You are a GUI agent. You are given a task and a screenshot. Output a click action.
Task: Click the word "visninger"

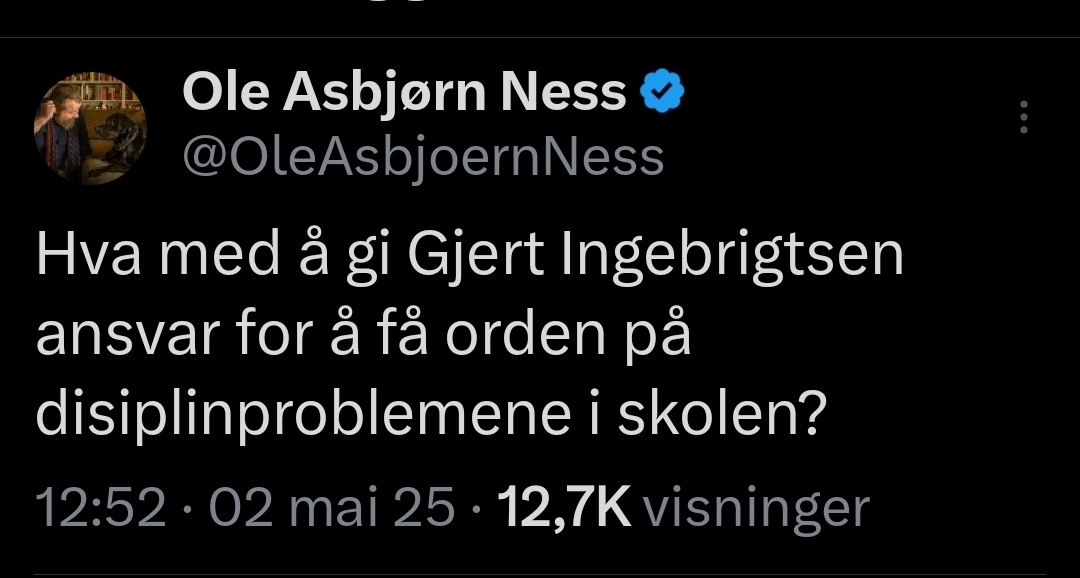(755, 508)
